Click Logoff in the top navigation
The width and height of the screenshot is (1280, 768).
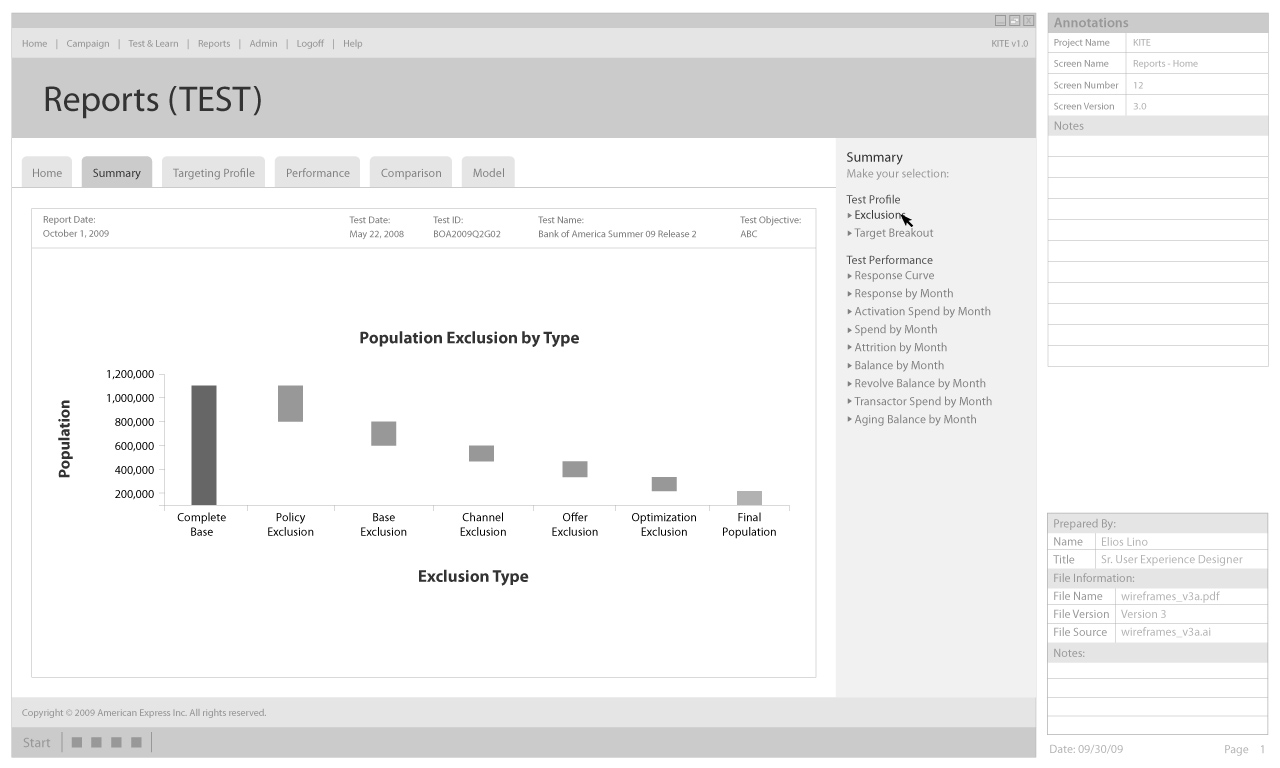310,44
